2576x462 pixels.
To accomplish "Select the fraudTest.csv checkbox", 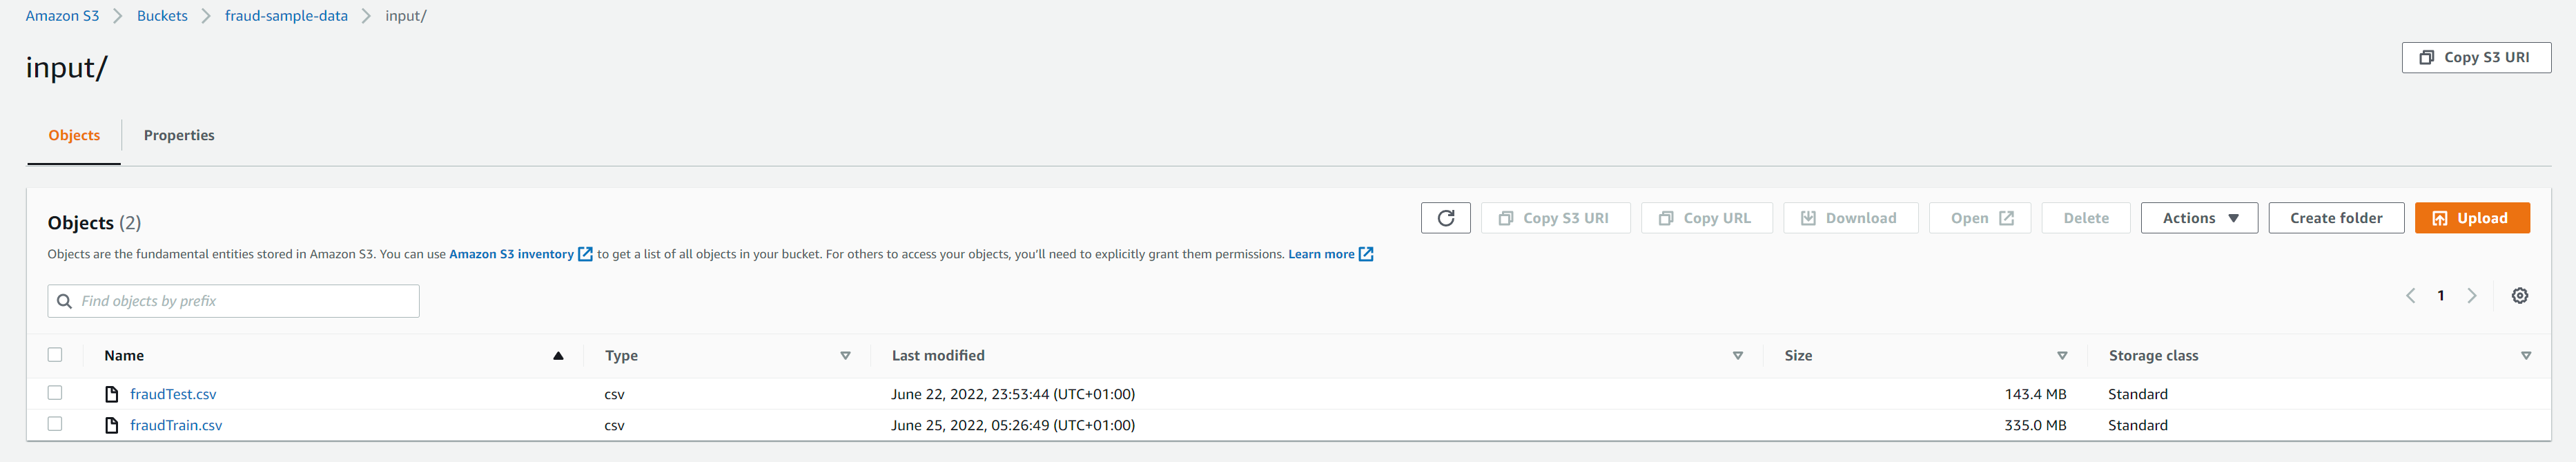I will pos(55,393).
